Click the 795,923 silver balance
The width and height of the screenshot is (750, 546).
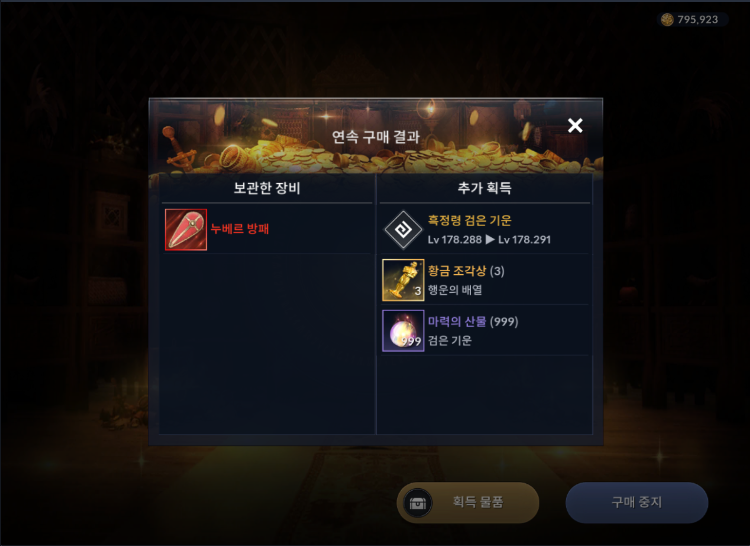698,20
